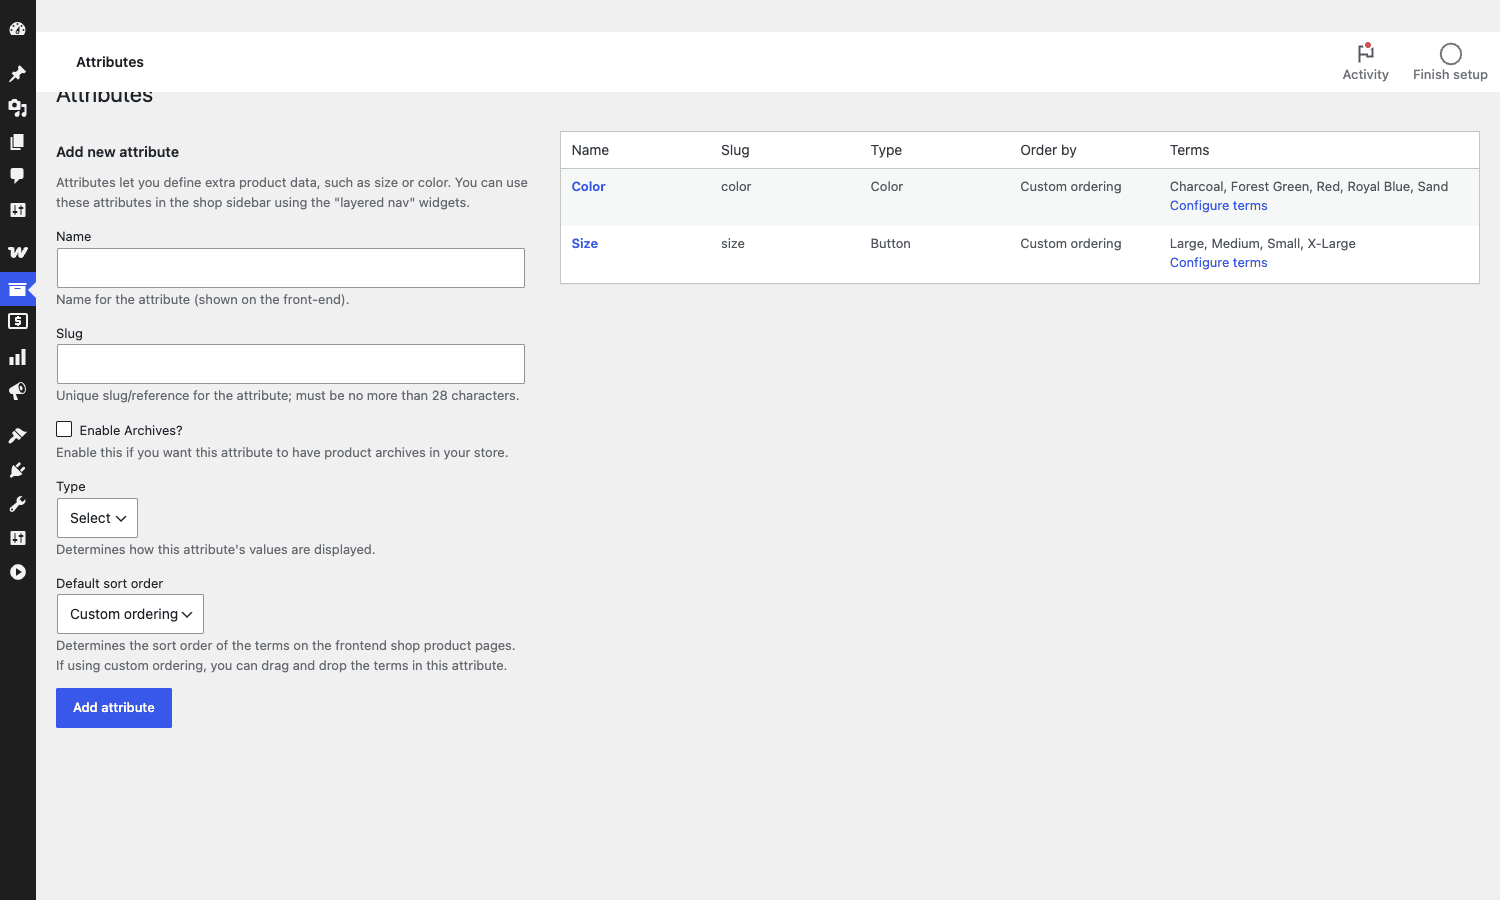Click the 'Button' type cell
Screen dimensions: 1500x900
(890, 244)
